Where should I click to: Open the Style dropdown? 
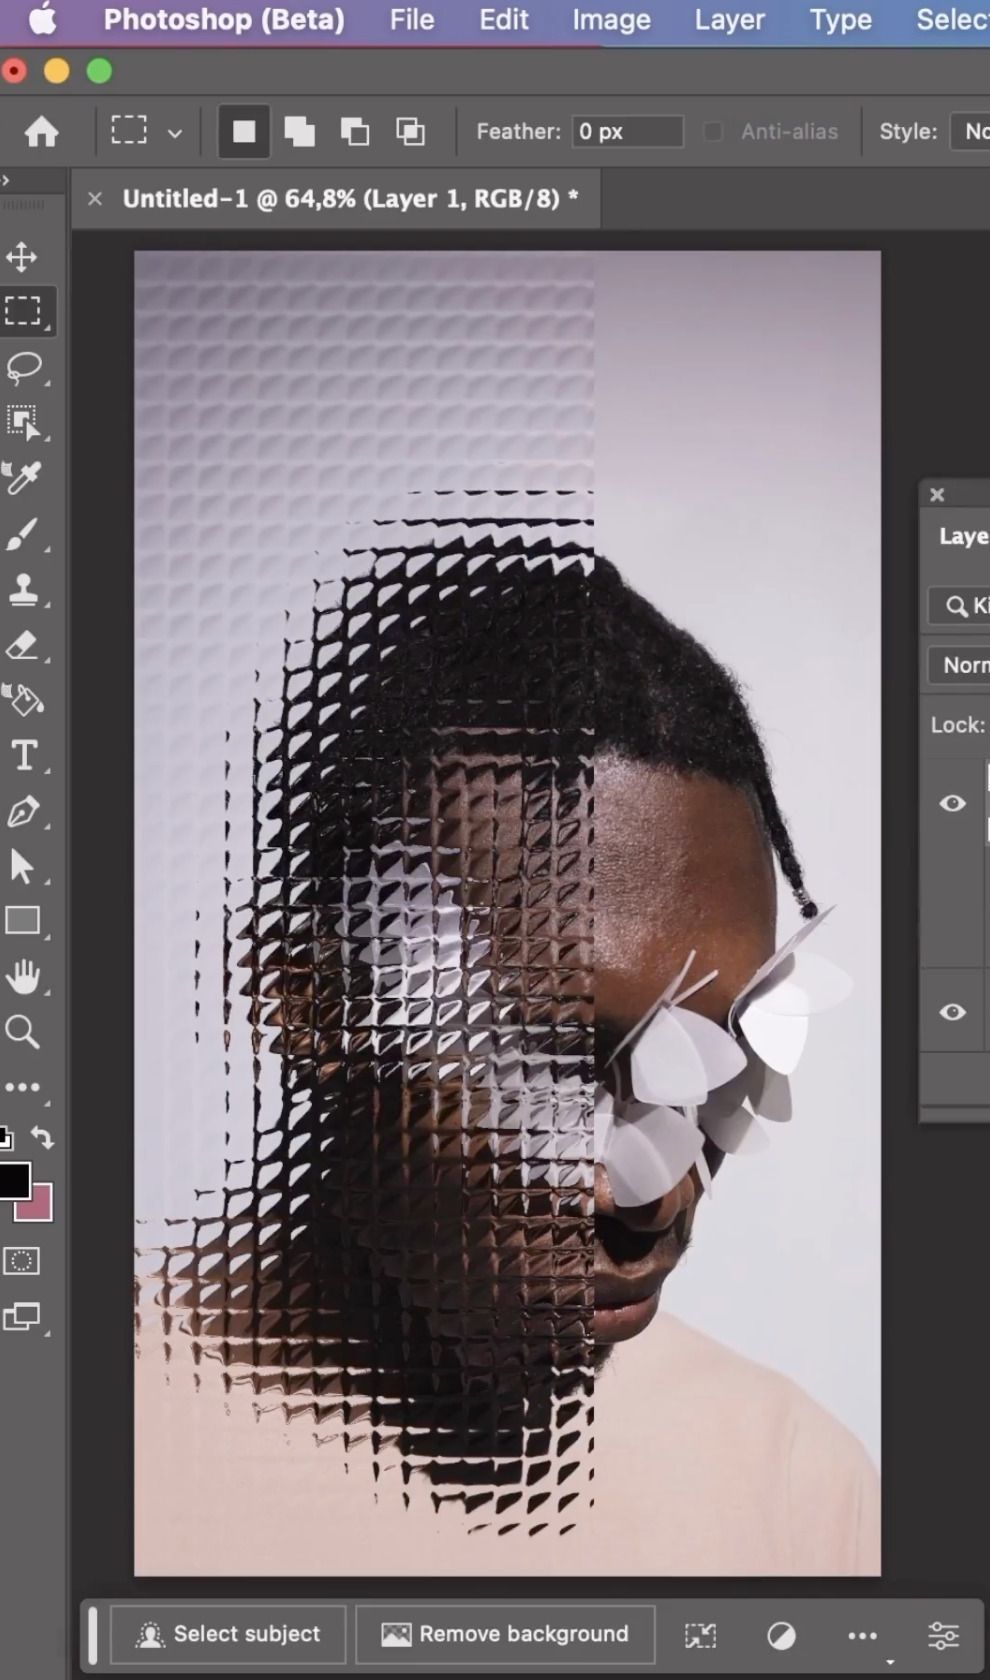[970, 131]
